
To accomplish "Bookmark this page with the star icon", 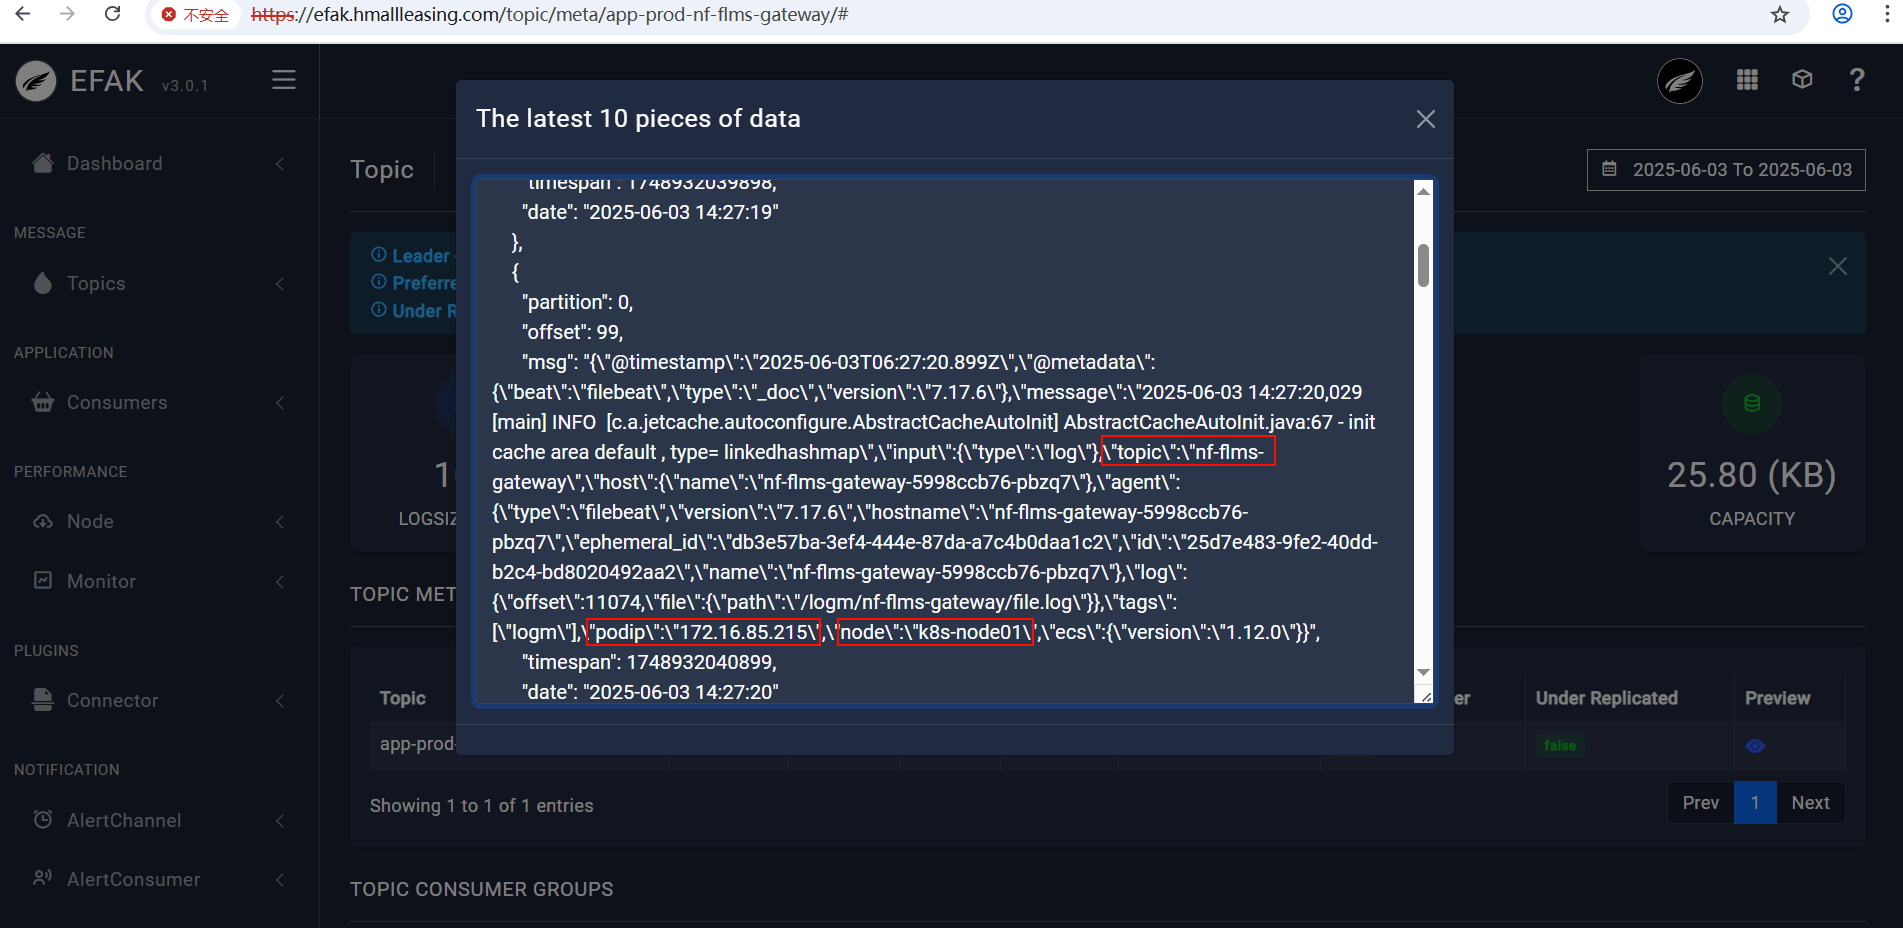I will click(1780, 14).
